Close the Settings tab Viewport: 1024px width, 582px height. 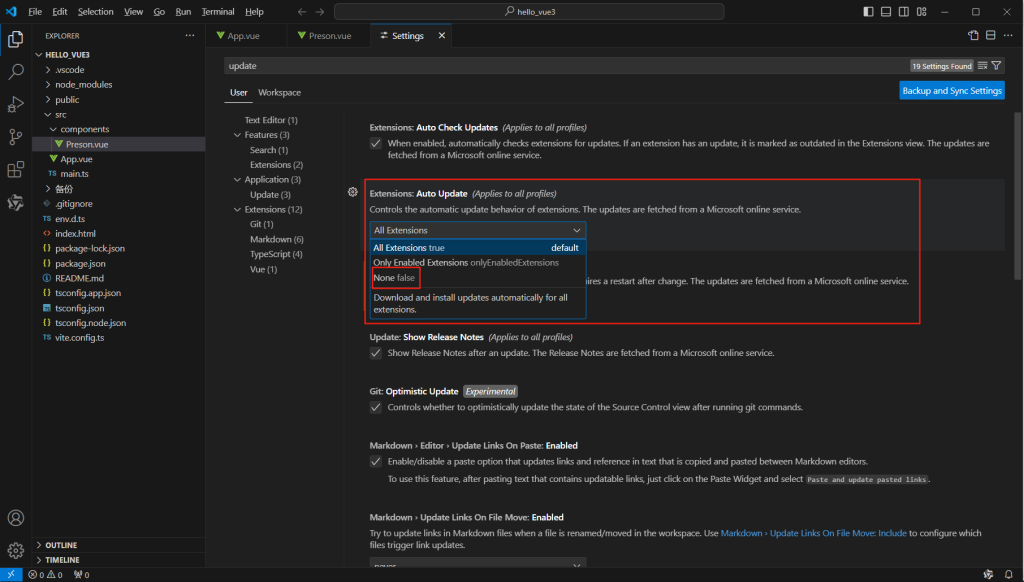coord(441,35)
